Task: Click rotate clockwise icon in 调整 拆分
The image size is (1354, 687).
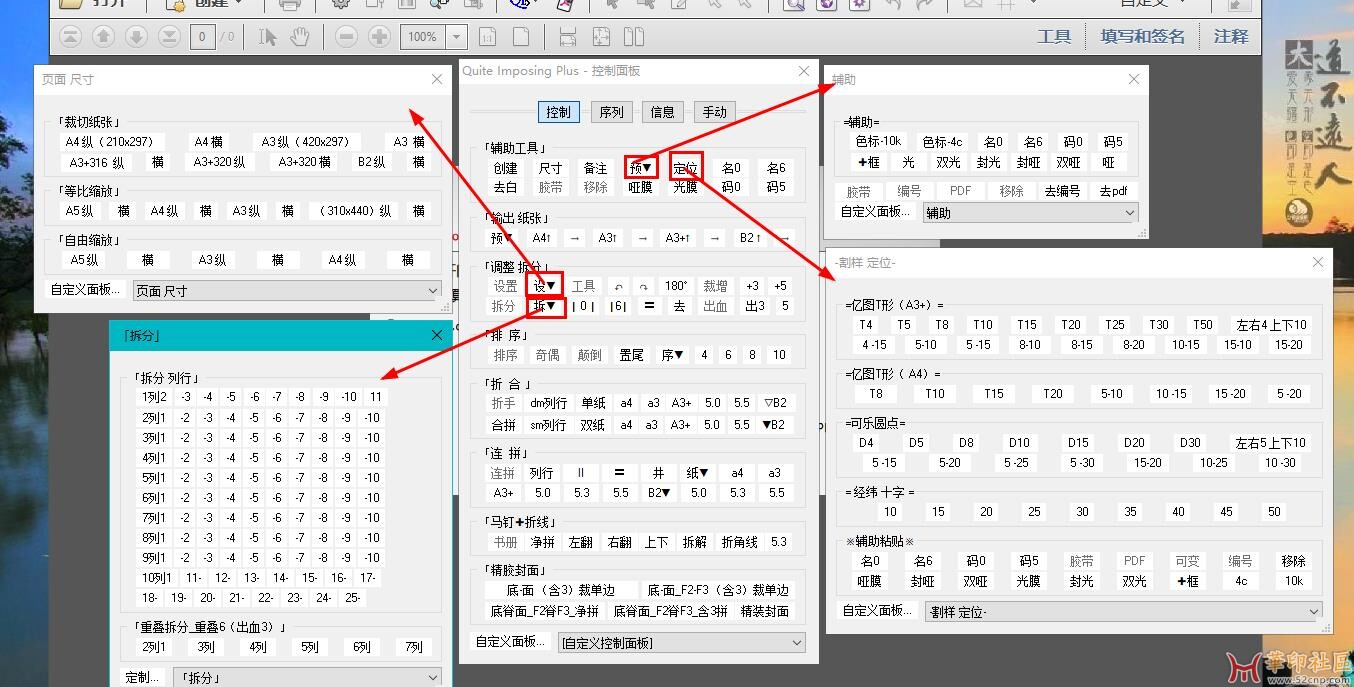Action: coord(644,286)
